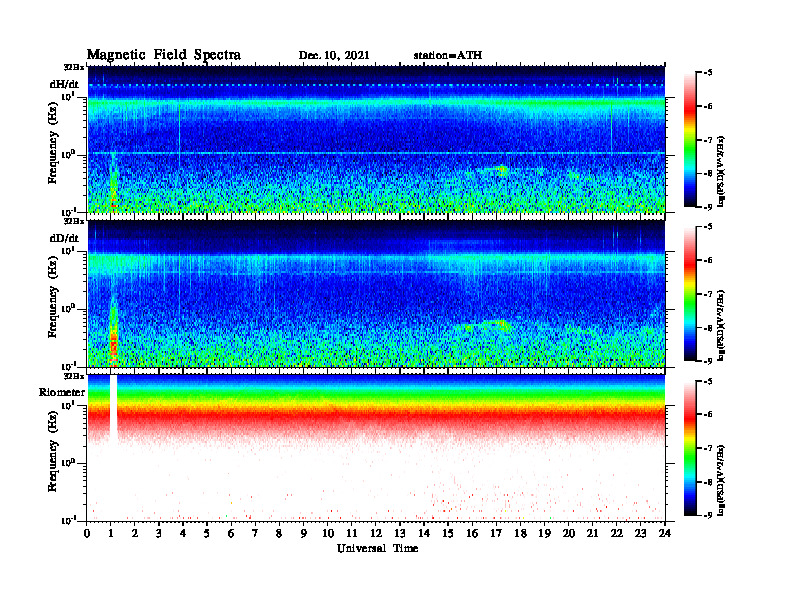Image resolution: width=792 pixels, height=612 pixels.
Task: Click the hour 6 tick label
Action: click(231, 533)
